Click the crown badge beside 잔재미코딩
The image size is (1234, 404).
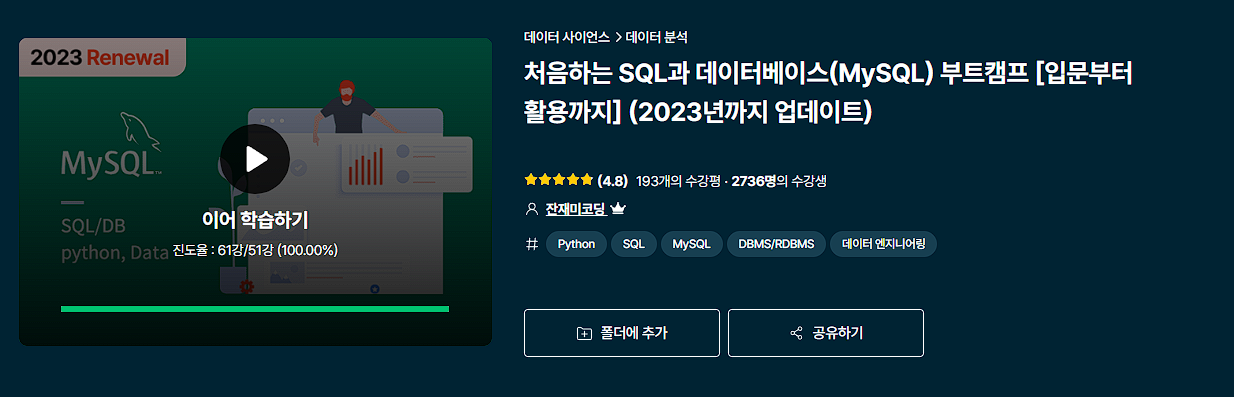pos(618,209)
